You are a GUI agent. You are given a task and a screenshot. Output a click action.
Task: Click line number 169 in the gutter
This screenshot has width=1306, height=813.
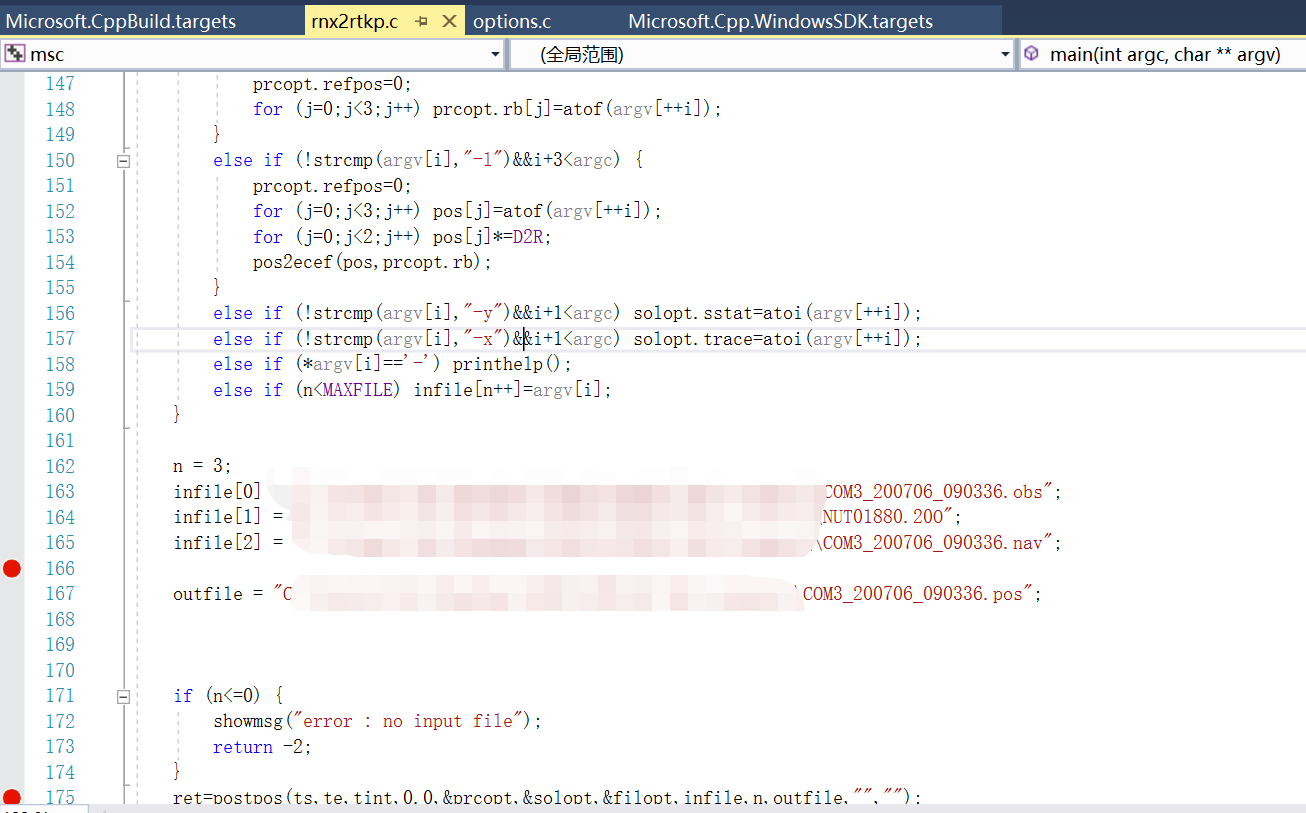tap(60, 644)
